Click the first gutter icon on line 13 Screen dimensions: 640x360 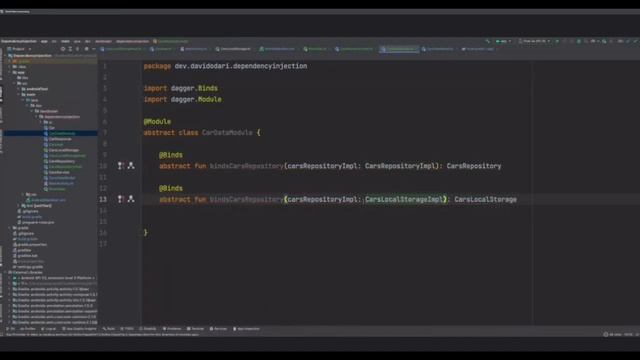point(120,199)
